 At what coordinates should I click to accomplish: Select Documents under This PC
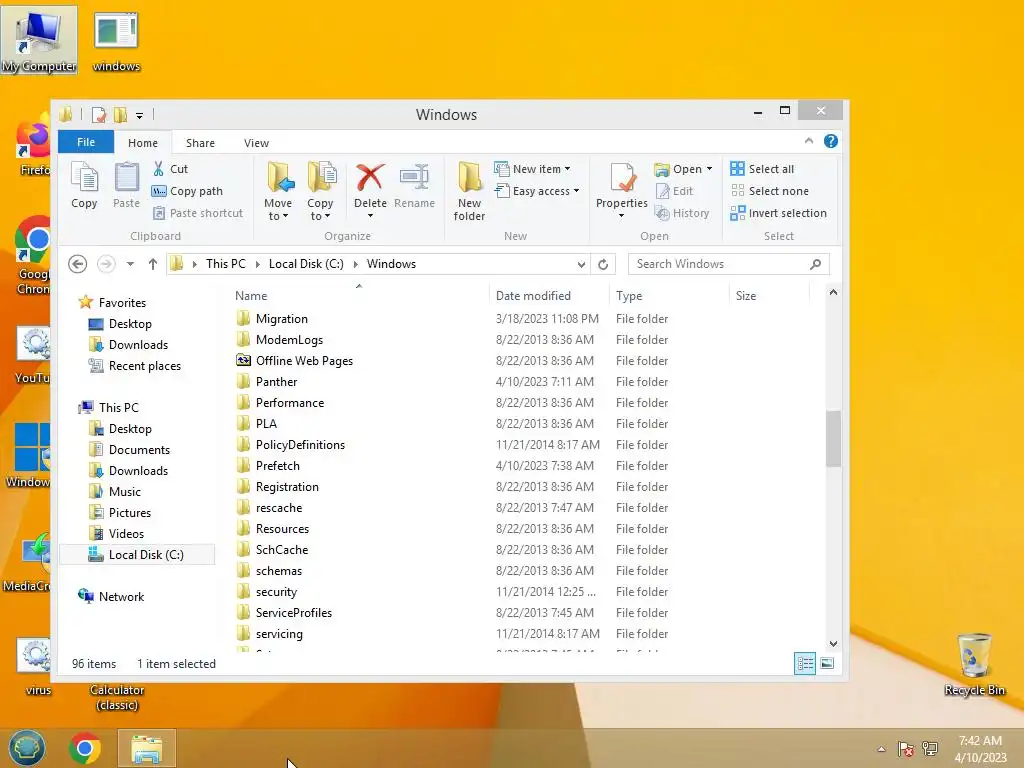tap(129, 450)
